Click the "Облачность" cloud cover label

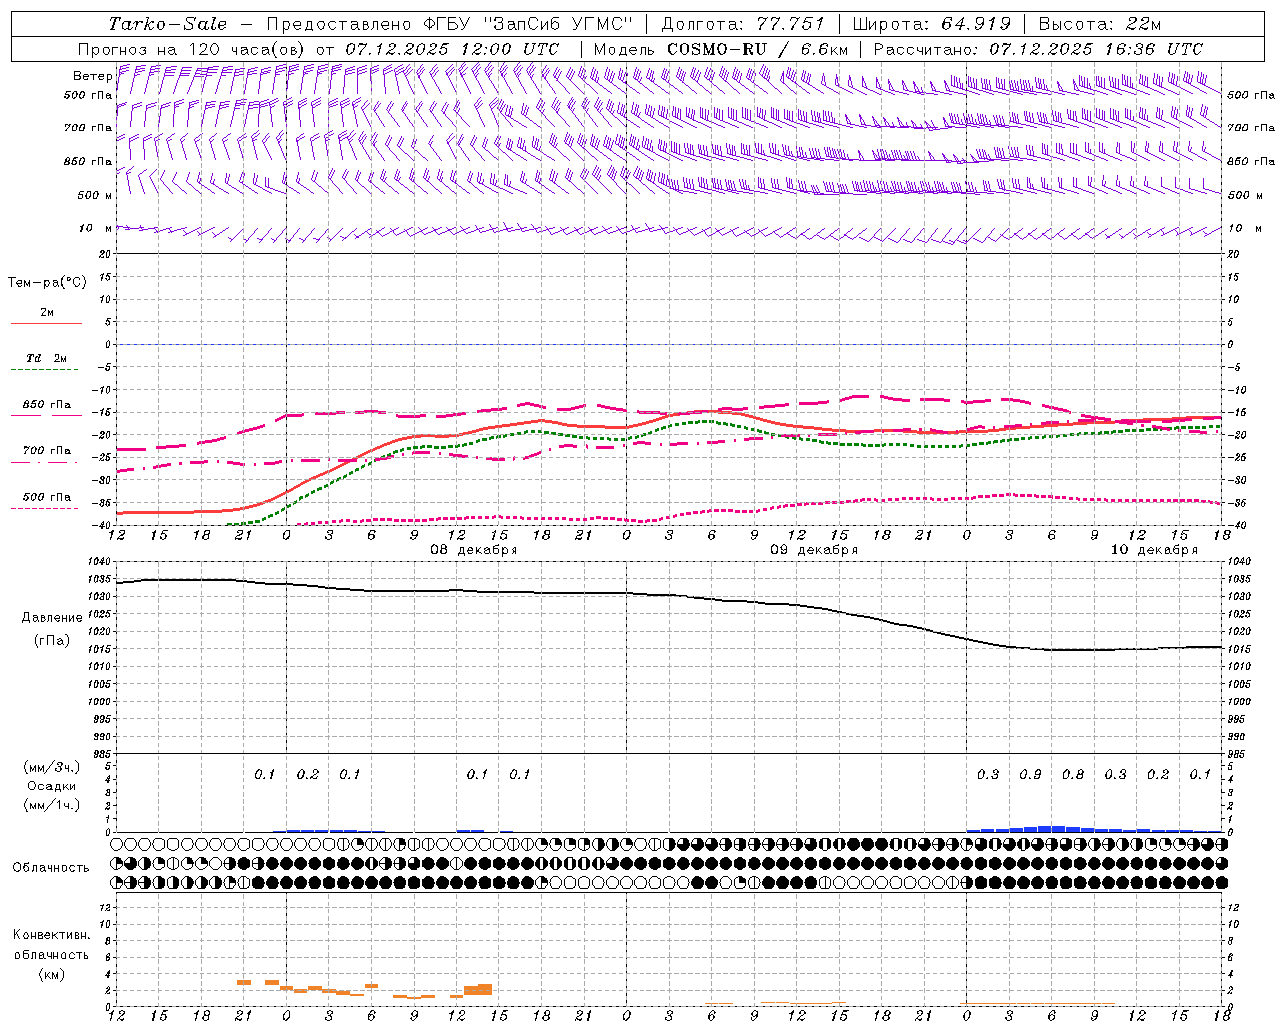click(x=51, y=868)
